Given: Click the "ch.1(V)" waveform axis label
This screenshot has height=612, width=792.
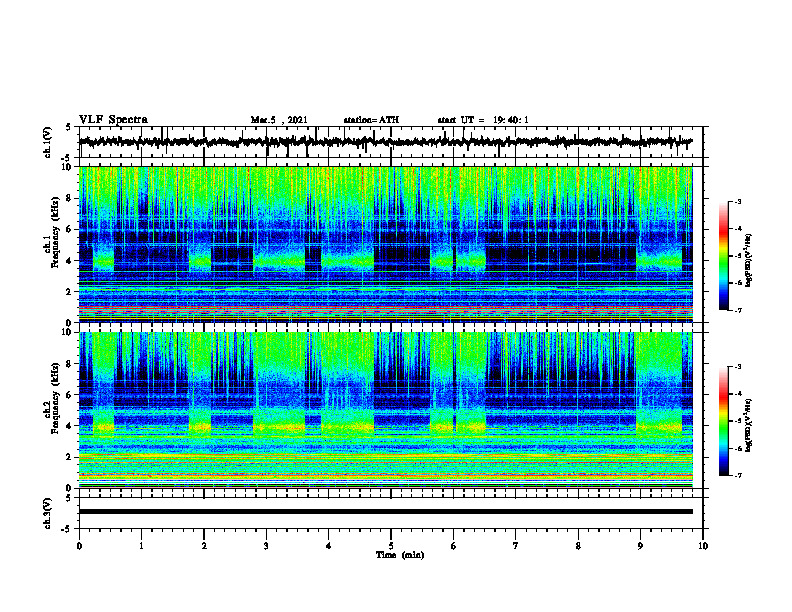Looking at the screenshot, I should tap(47, 142).
